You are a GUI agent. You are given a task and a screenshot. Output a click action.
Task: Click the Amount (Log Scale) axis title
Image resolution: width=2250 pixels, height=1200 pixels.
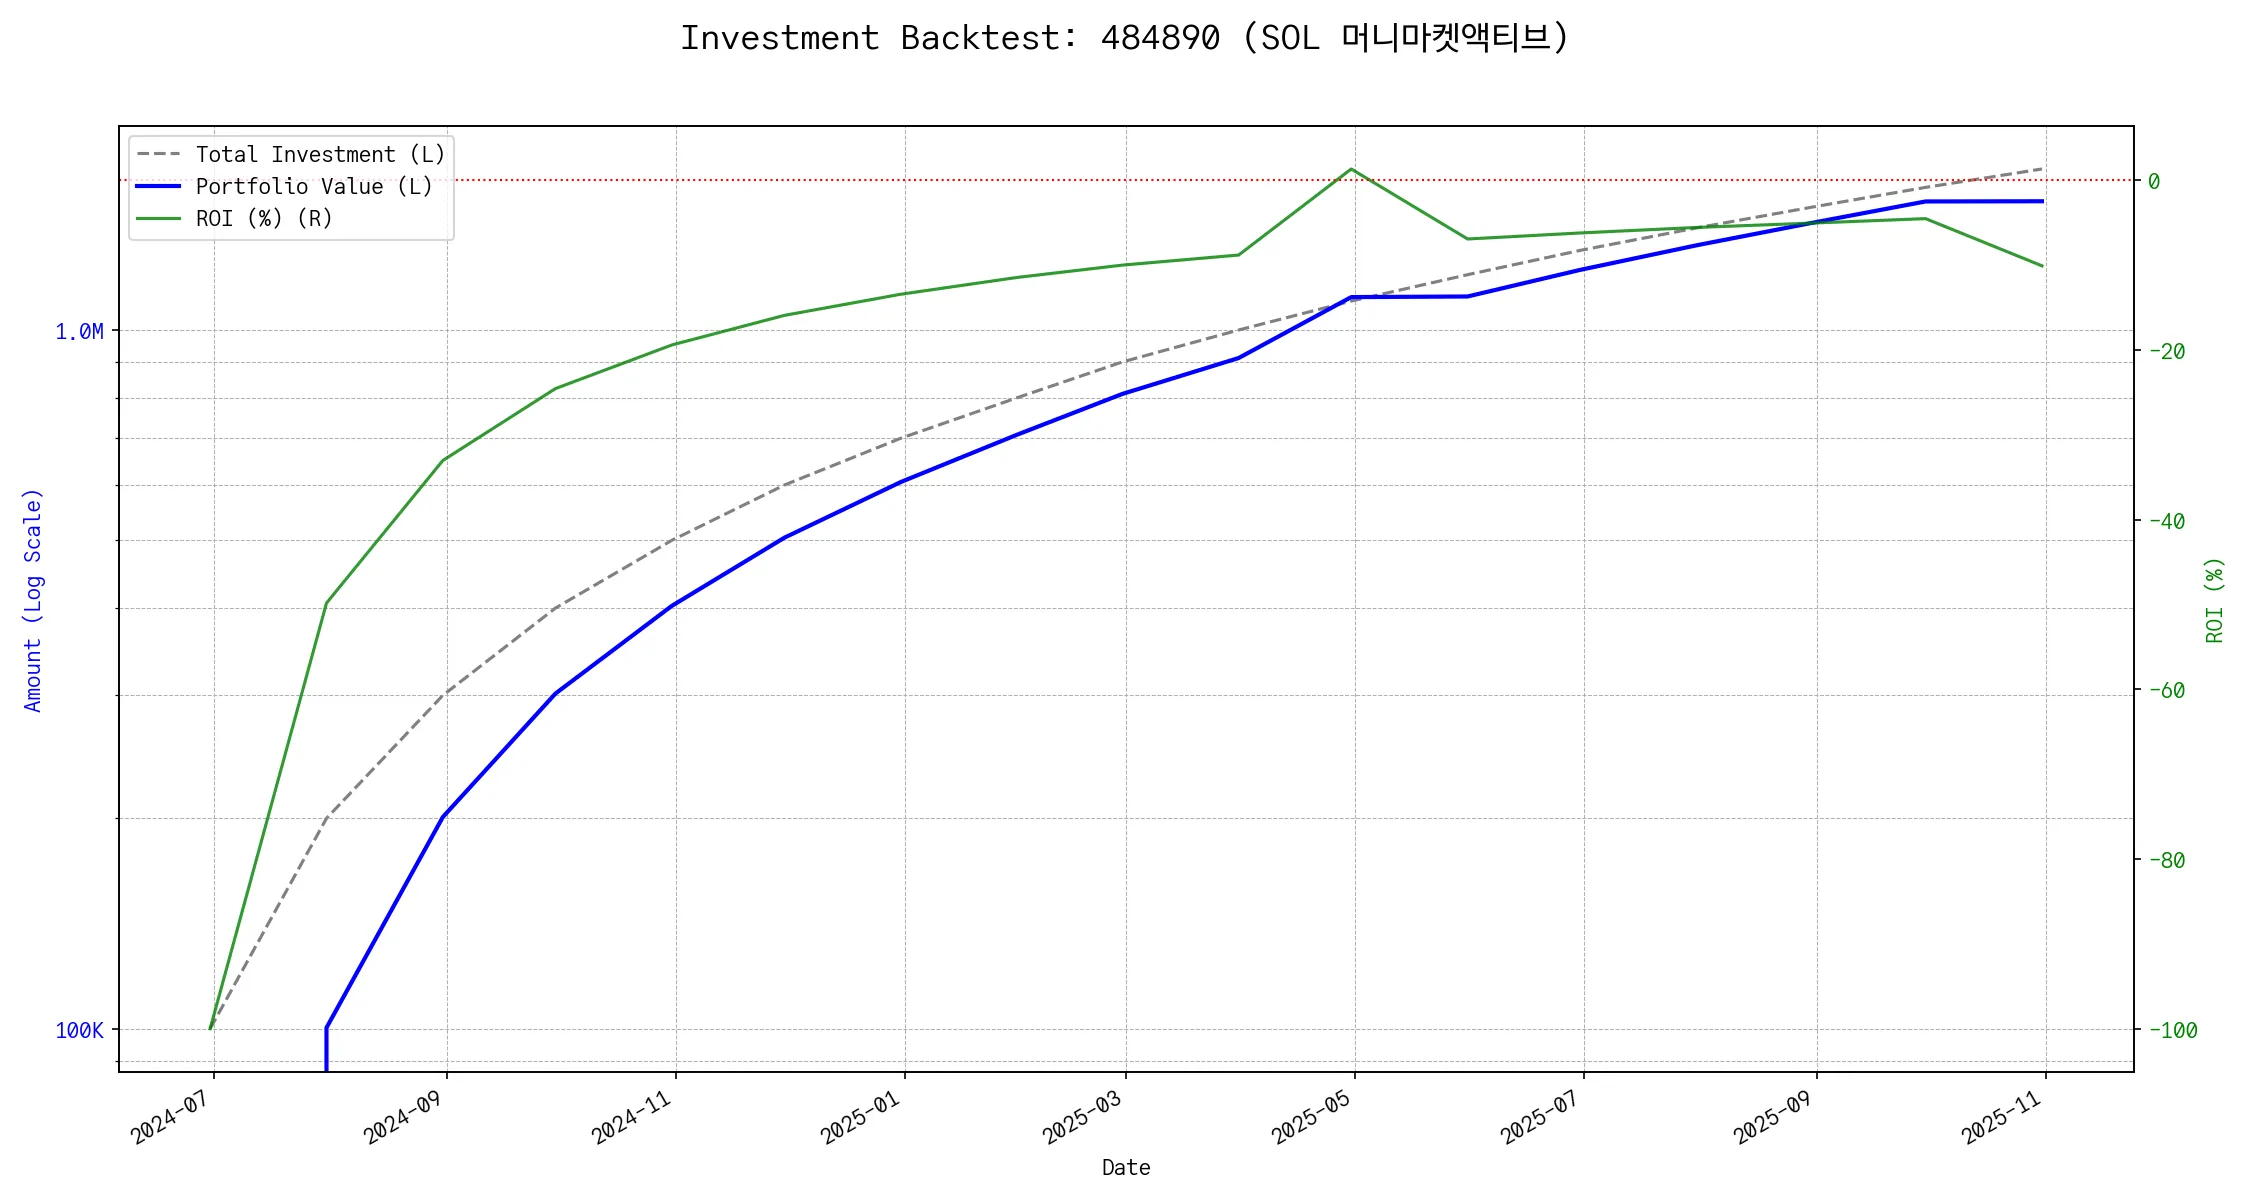33,600
